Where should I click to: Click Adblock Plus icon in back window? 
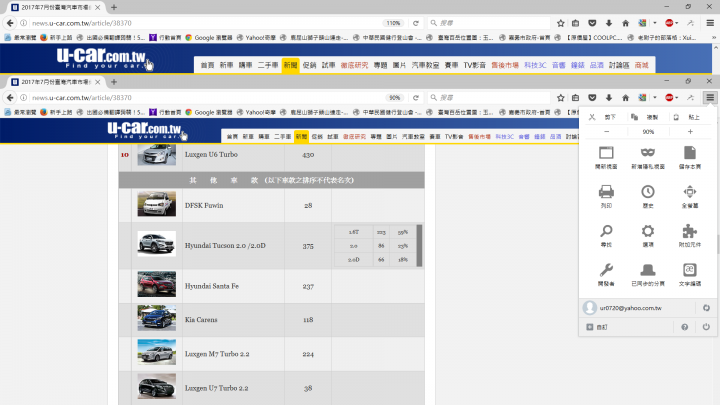669,22
